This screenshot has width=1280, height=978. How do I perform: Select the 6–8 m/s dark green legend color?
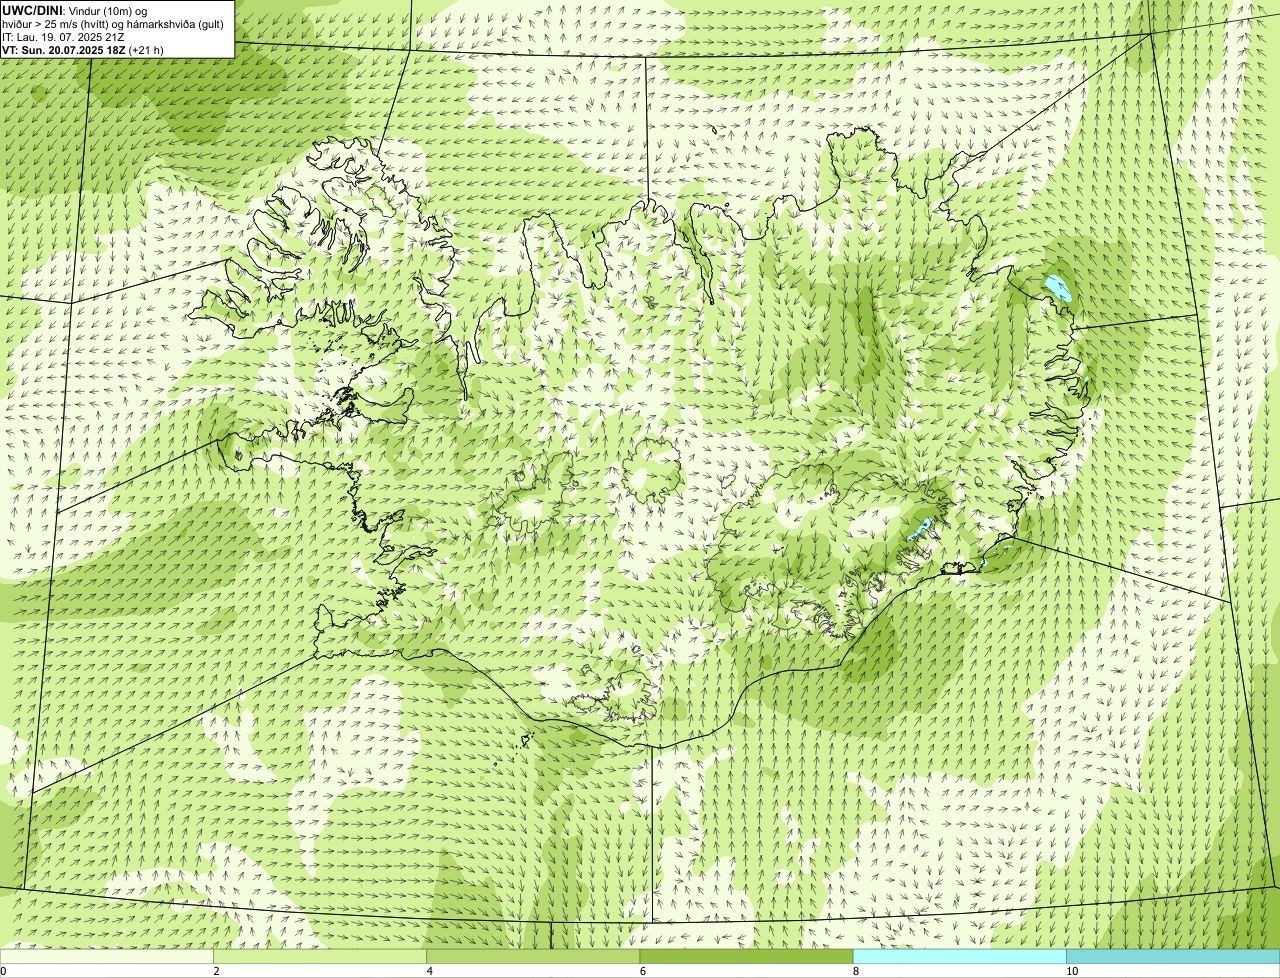coord(746,957)
